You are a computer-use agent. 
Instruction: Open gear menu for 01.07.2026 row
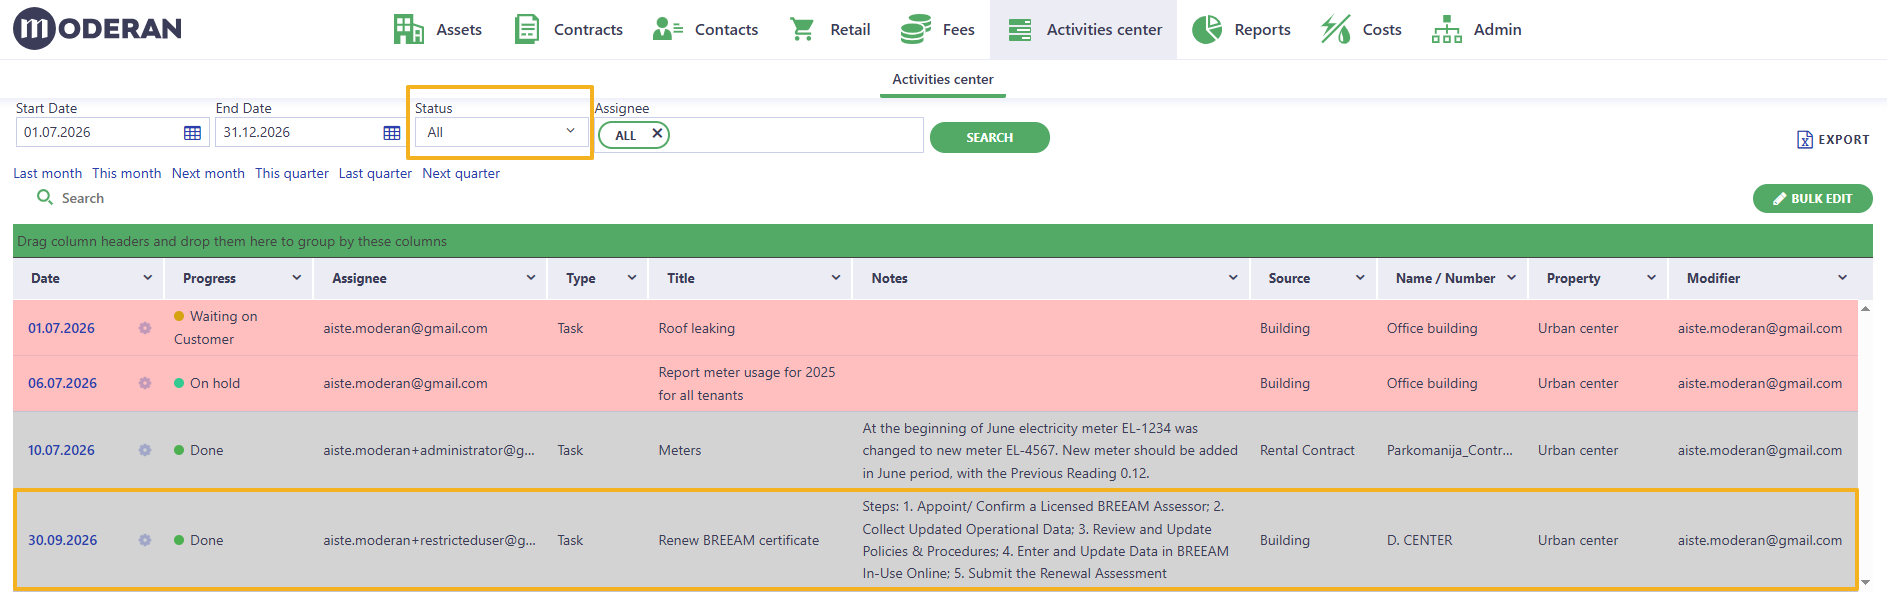[145, 328]
